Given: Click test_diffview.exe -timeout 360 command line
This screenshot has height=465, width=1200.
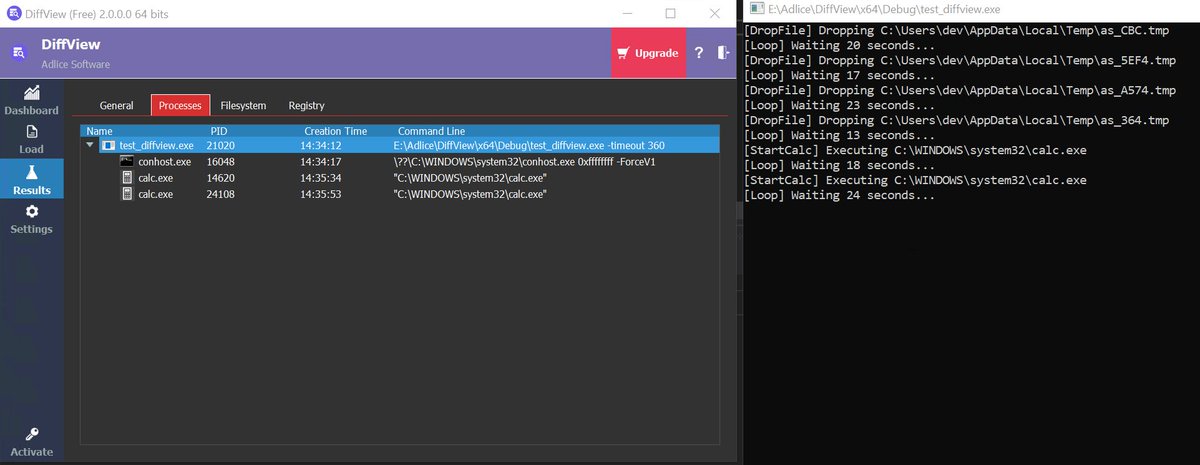Looking at the screenshot, I should tap(529, 145).
